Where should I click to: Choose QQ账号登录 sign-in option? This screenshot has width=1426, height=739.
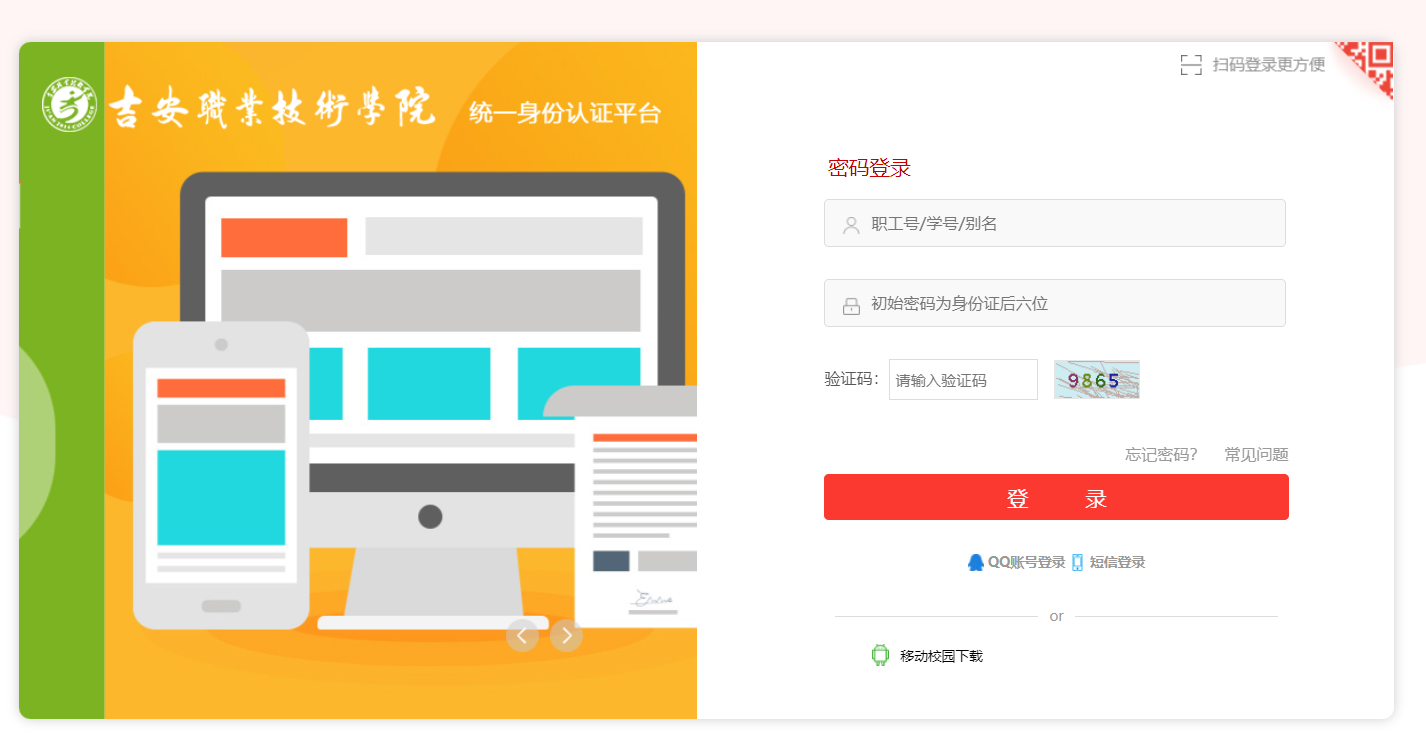point(1026,563)
